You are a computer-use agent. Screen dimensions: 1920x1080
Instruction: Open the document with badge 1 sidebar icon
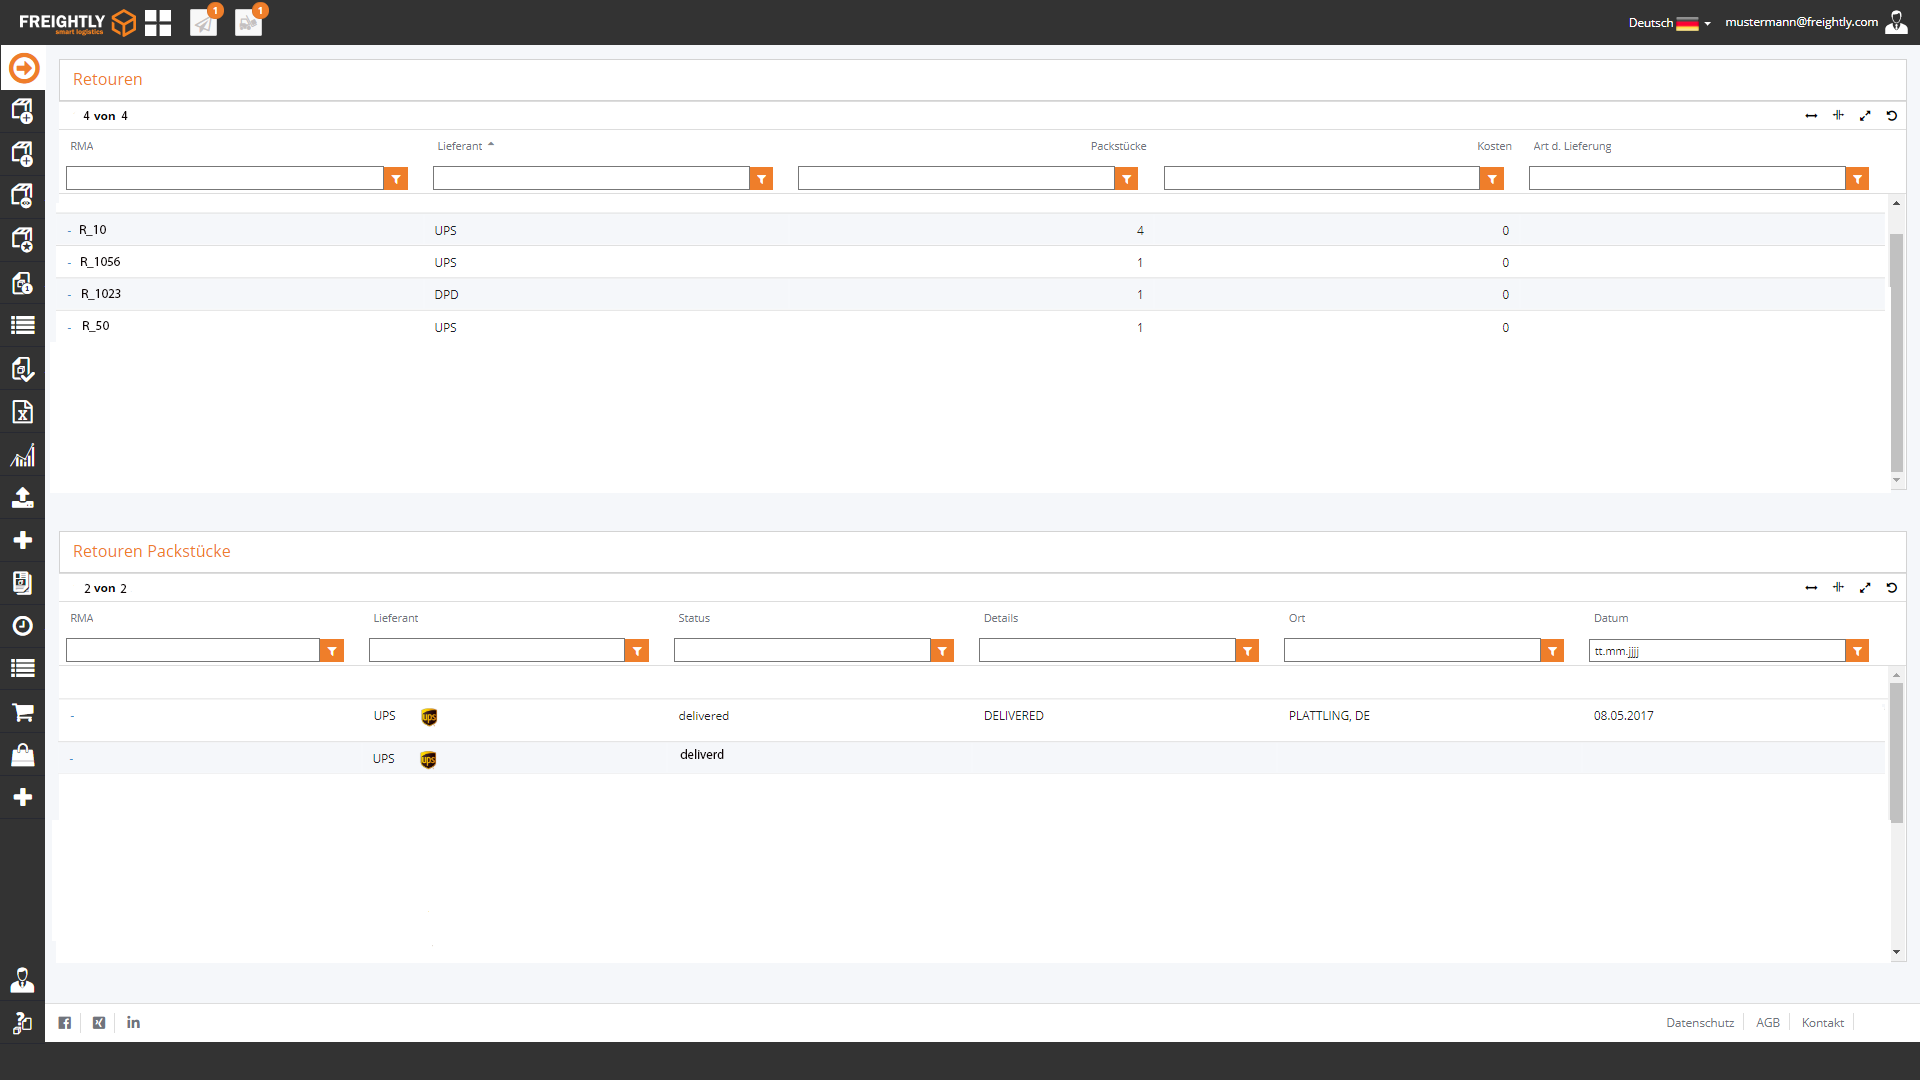tap(22, 284)
